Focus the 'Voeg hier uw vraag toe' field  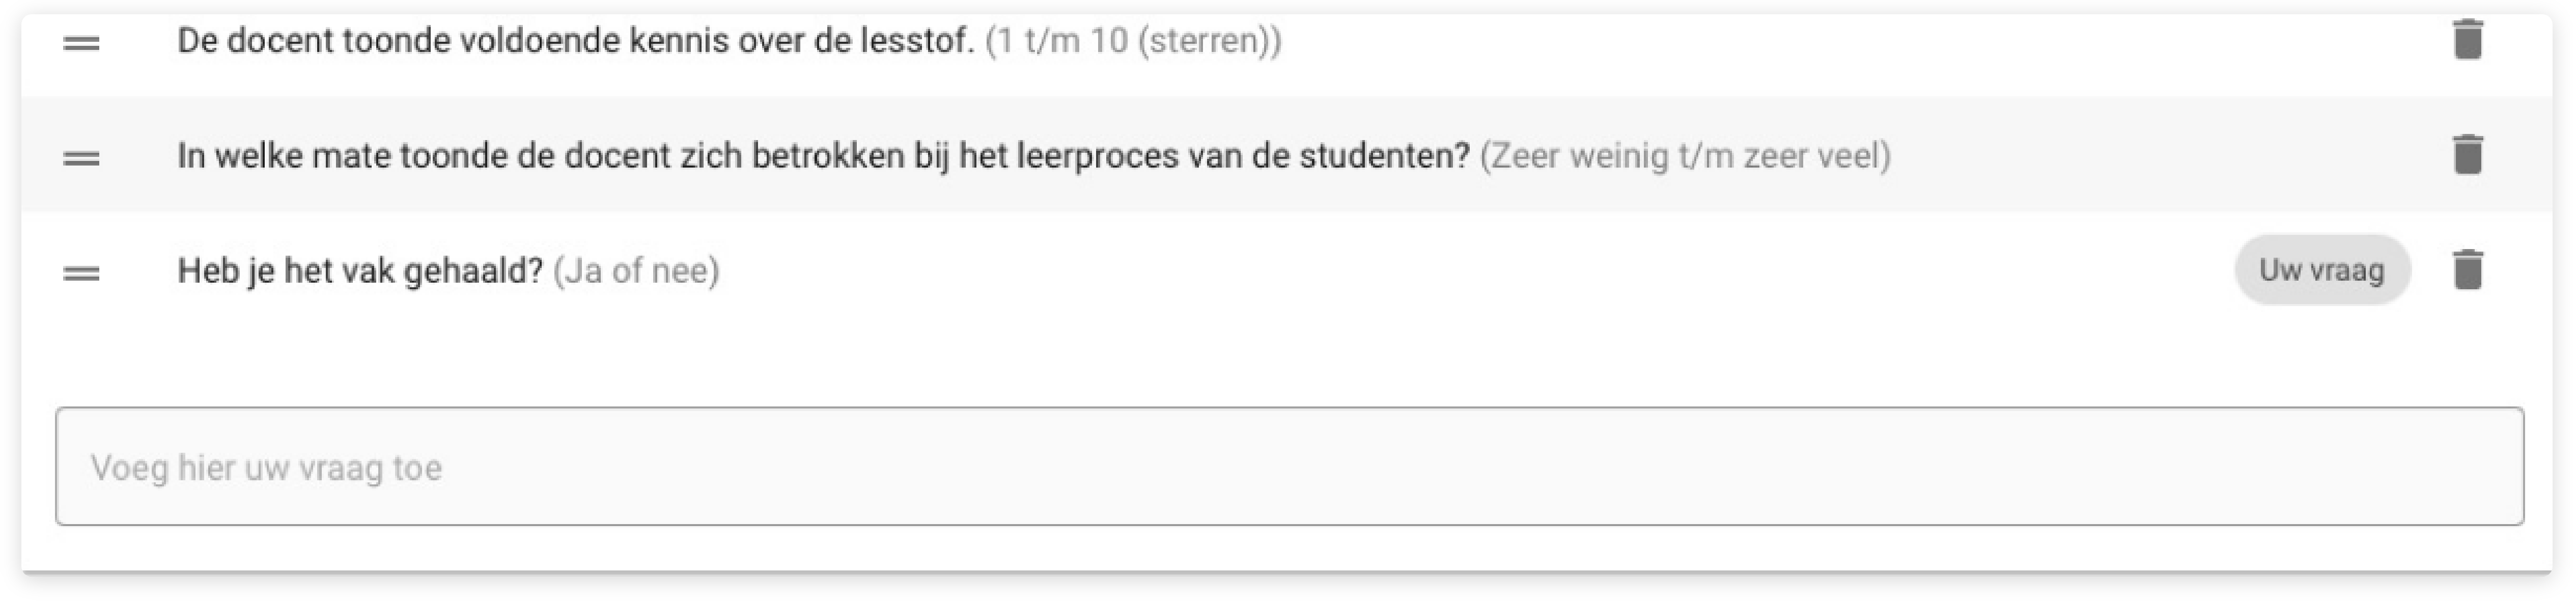(1288, 466)
